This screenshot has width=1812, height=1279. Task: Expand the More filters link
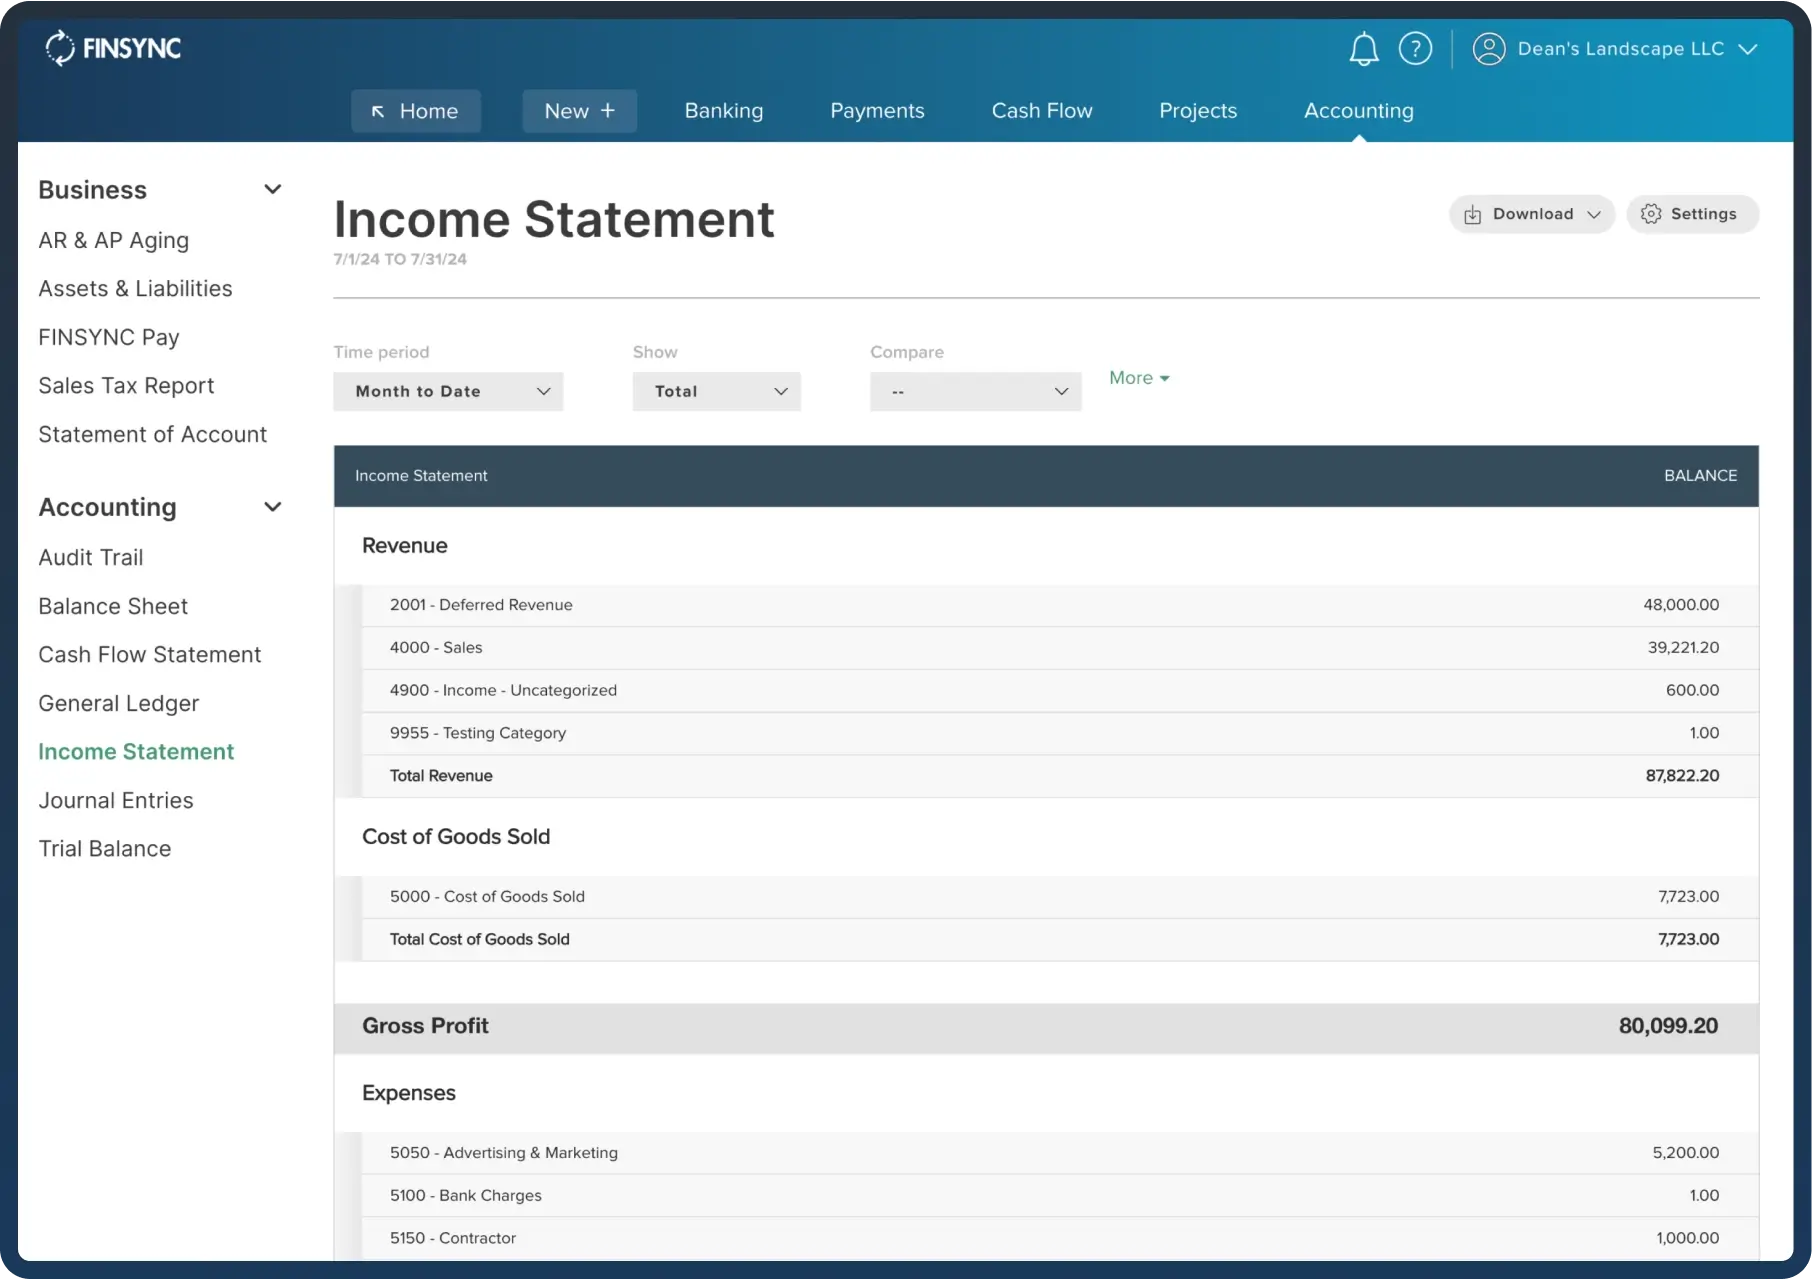[1139, 378]
